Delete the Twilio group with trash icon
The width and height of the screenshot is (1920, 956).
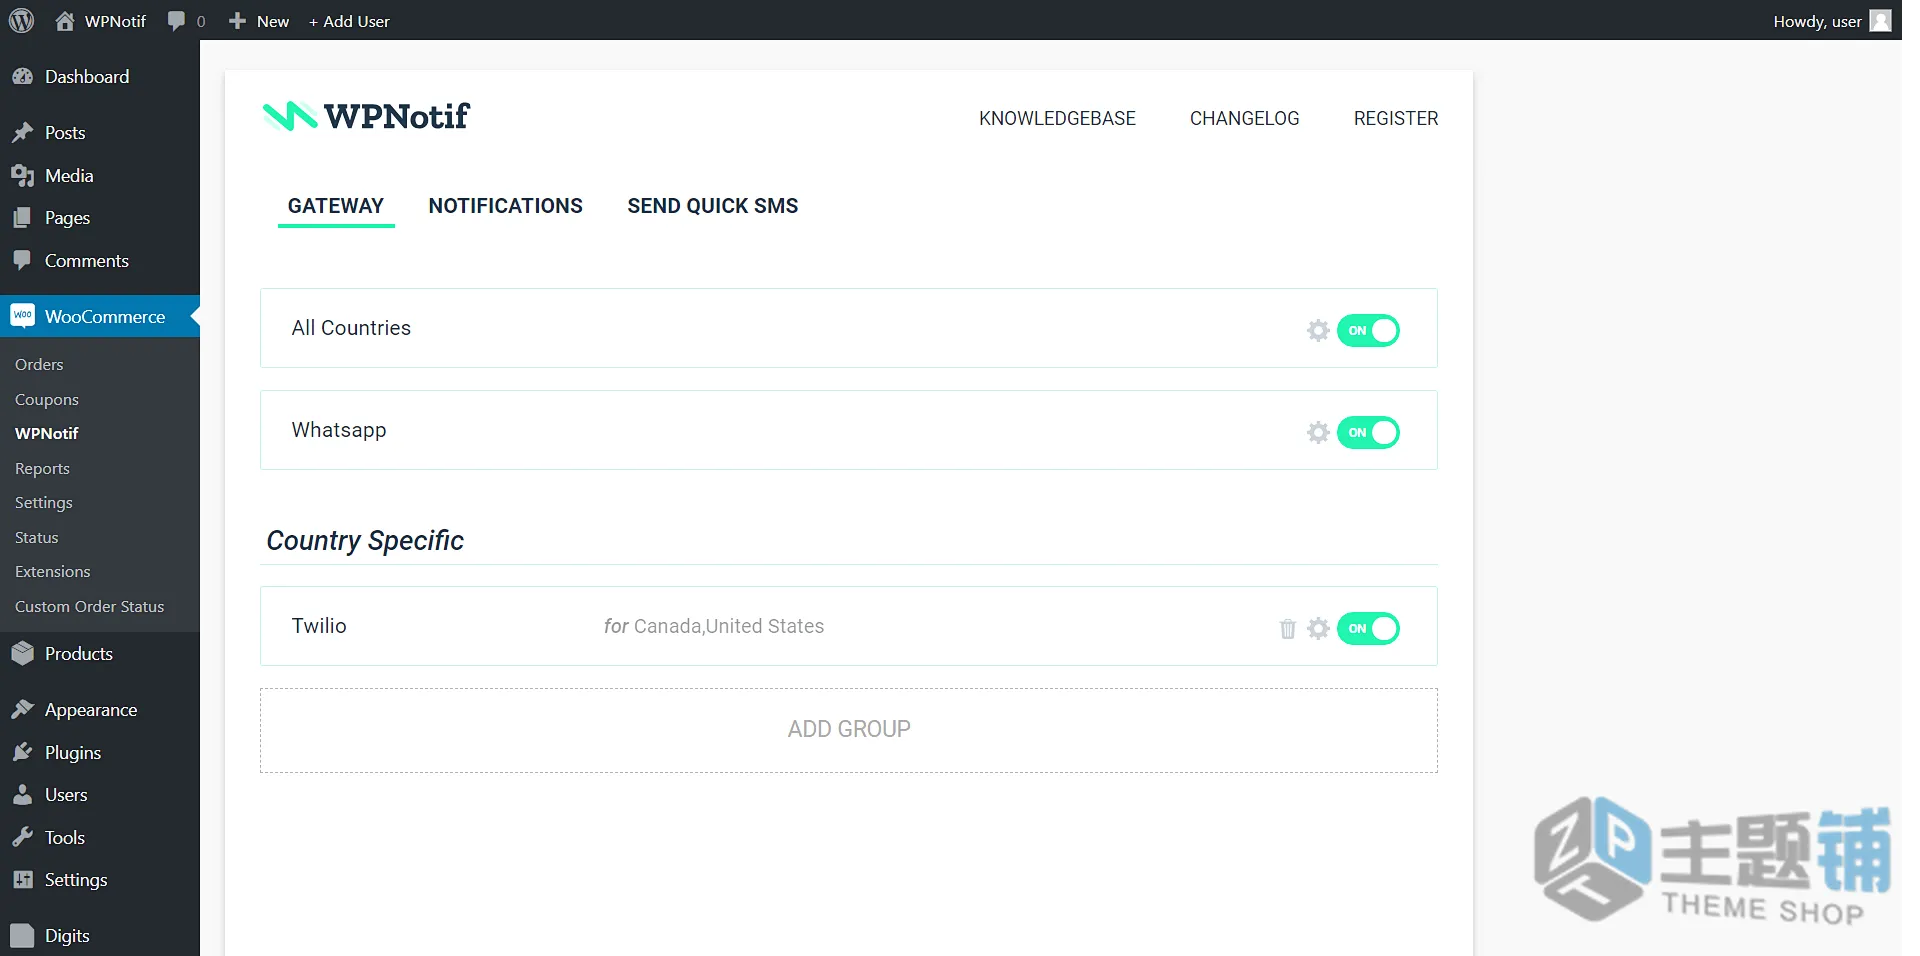[x=1287, y=628]
